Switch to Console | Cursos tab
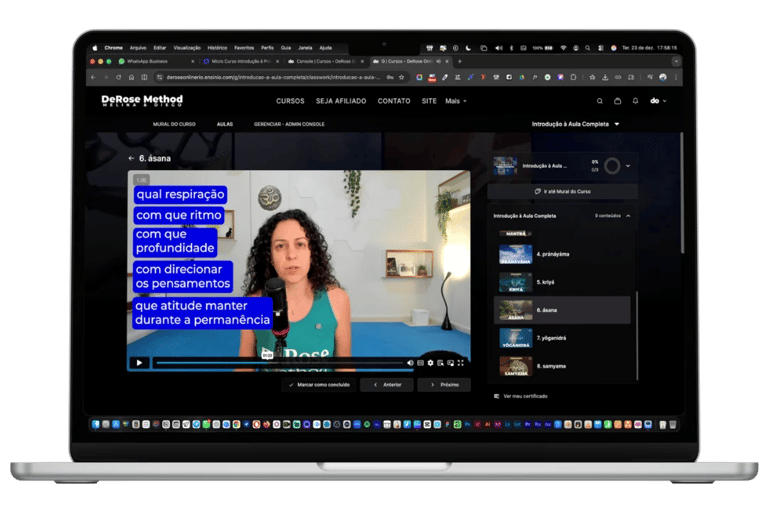The width and height of the screenshot is (768, 512). click(325, 61)
